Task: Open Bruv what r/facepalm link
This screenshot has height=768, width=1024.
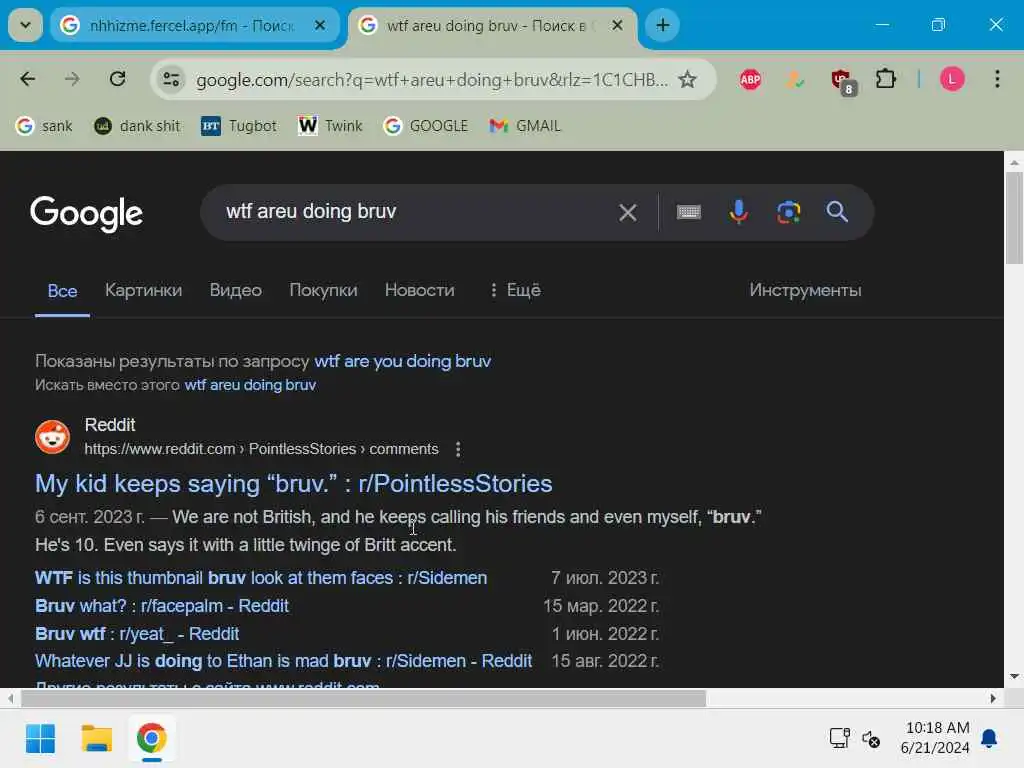Action: tap(162, 606)
